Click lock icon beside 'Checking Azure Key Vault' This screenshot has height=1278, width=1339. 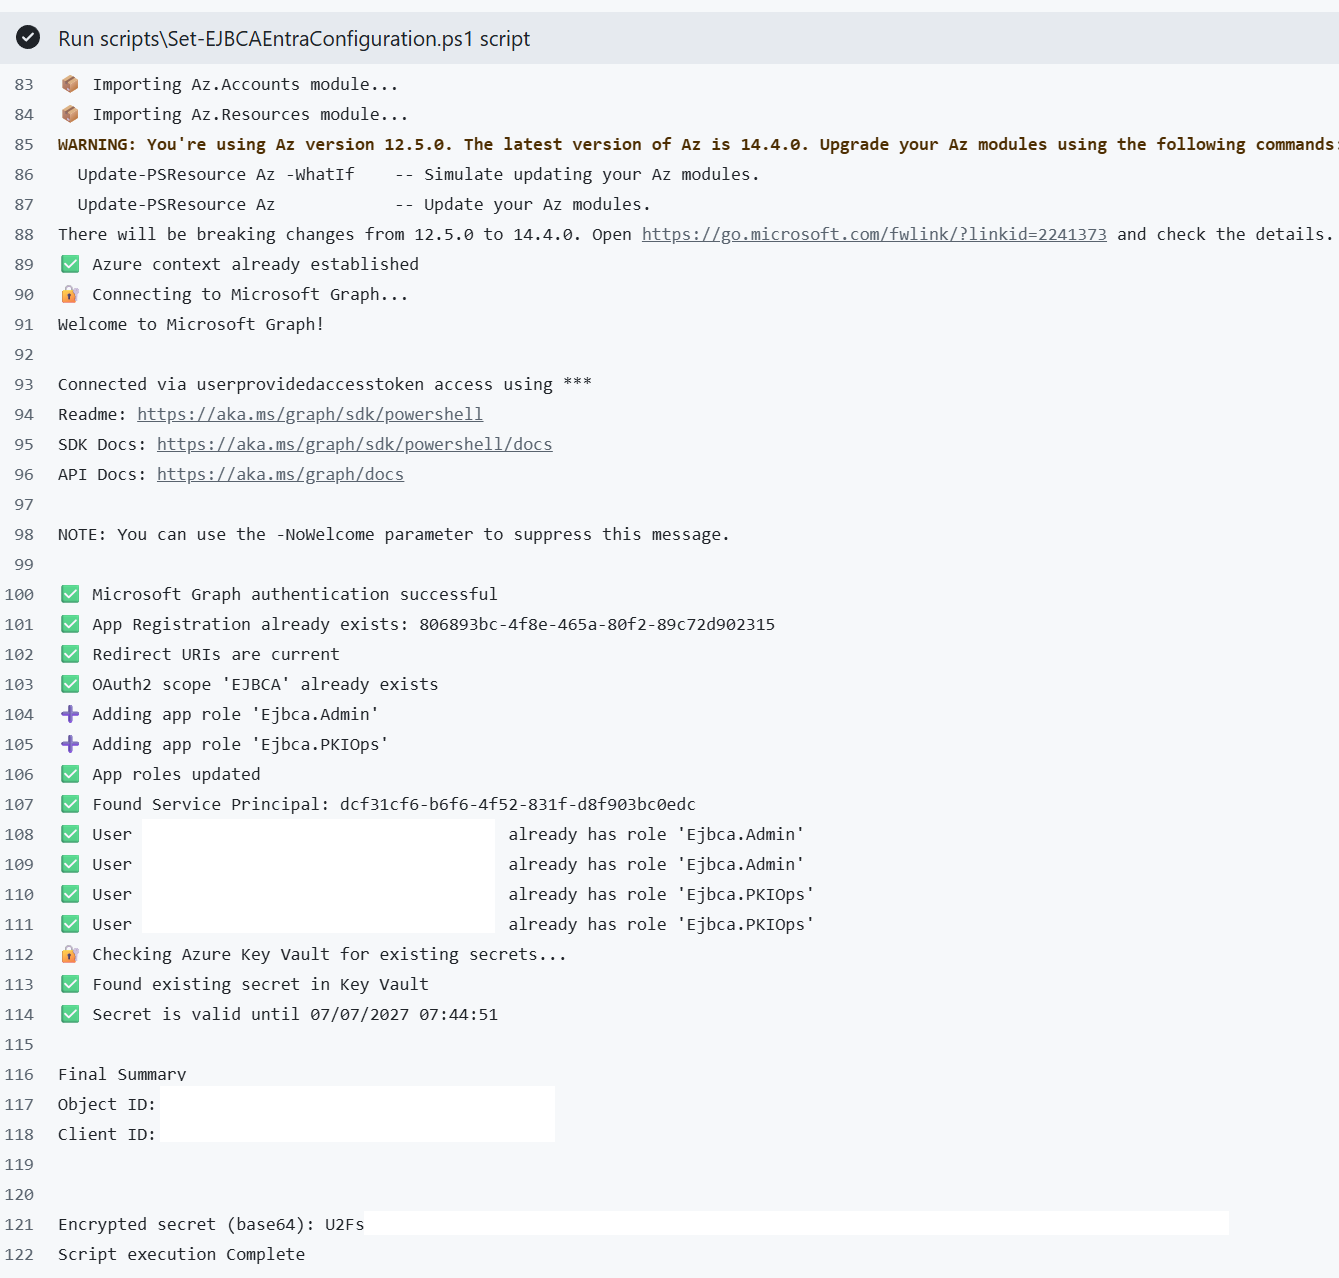pos(70,954)
